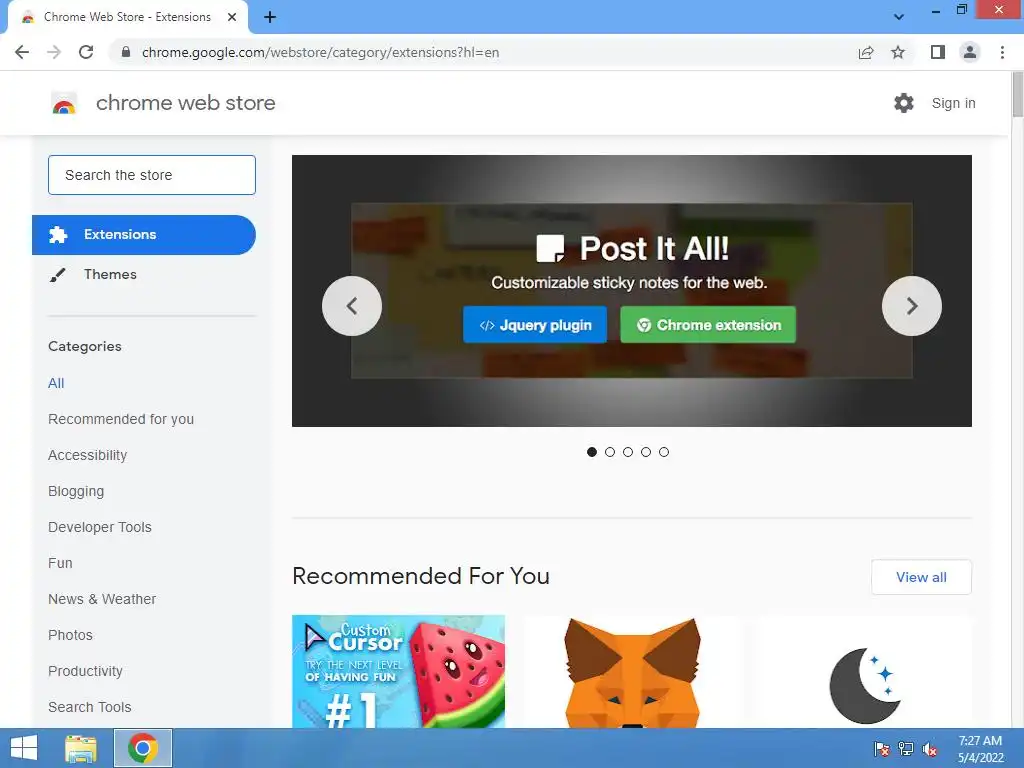Click the Extensions puzzle piece icon

click(x=58, y=234)
